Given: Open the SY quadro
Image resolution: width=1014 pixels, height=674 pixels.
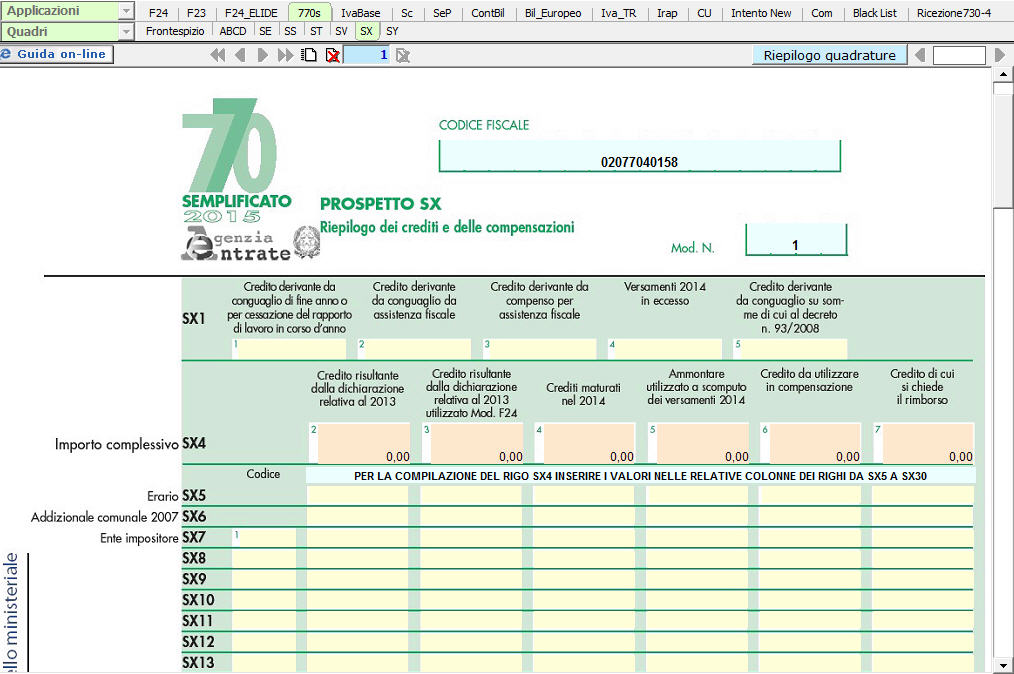Looking at the screenshot, I should click(392, 31).
